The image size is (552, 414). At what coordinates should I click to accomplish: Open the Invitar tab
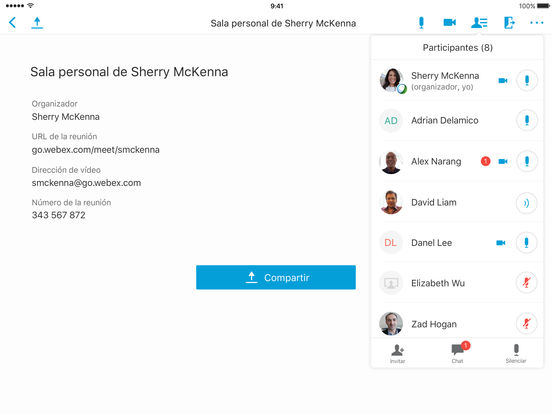(397, 353)
